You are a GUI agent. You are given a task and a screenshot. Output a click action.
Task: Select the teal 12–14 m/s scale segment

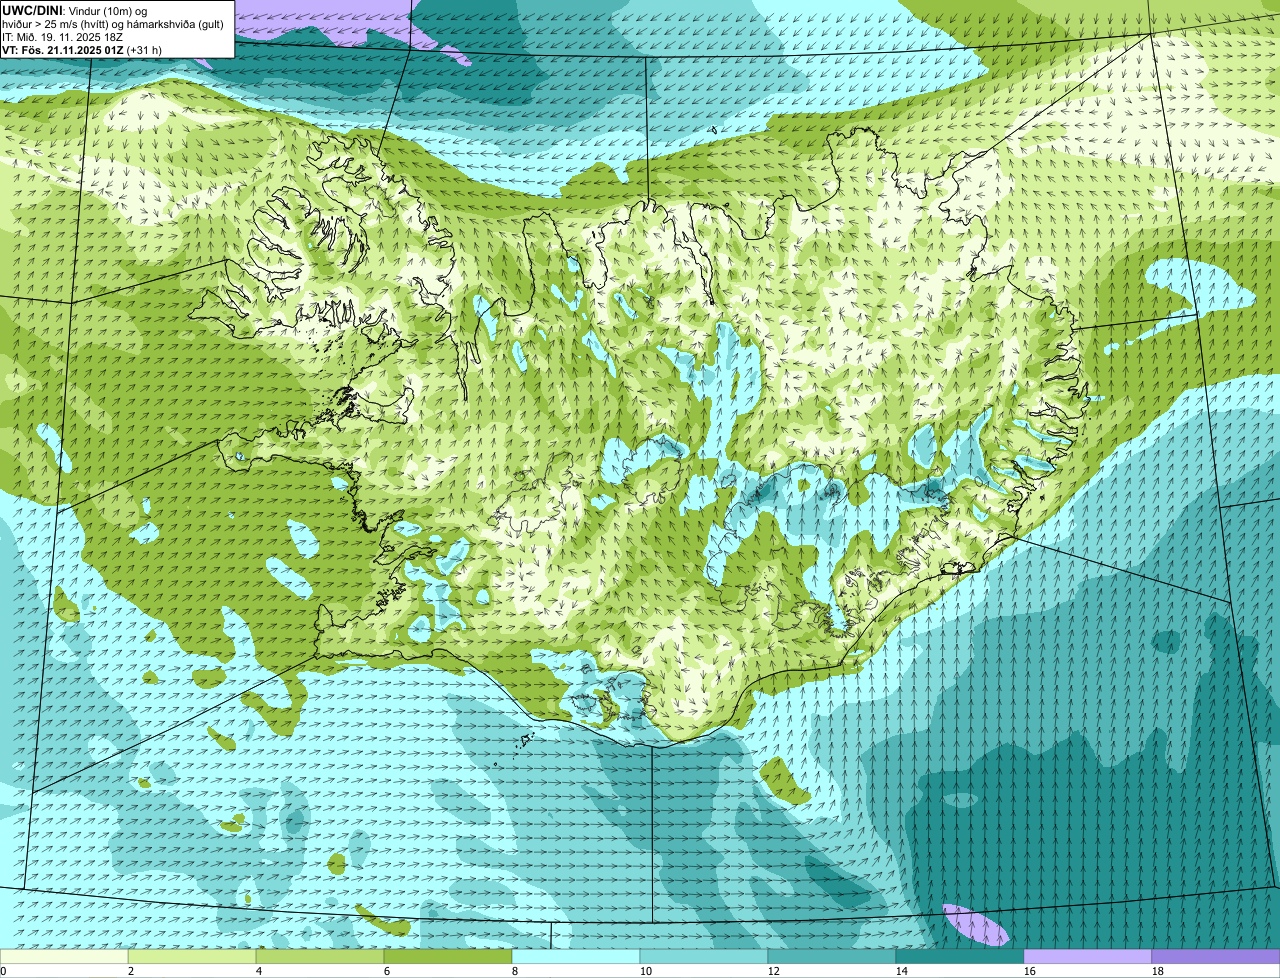tap(832, 956)
